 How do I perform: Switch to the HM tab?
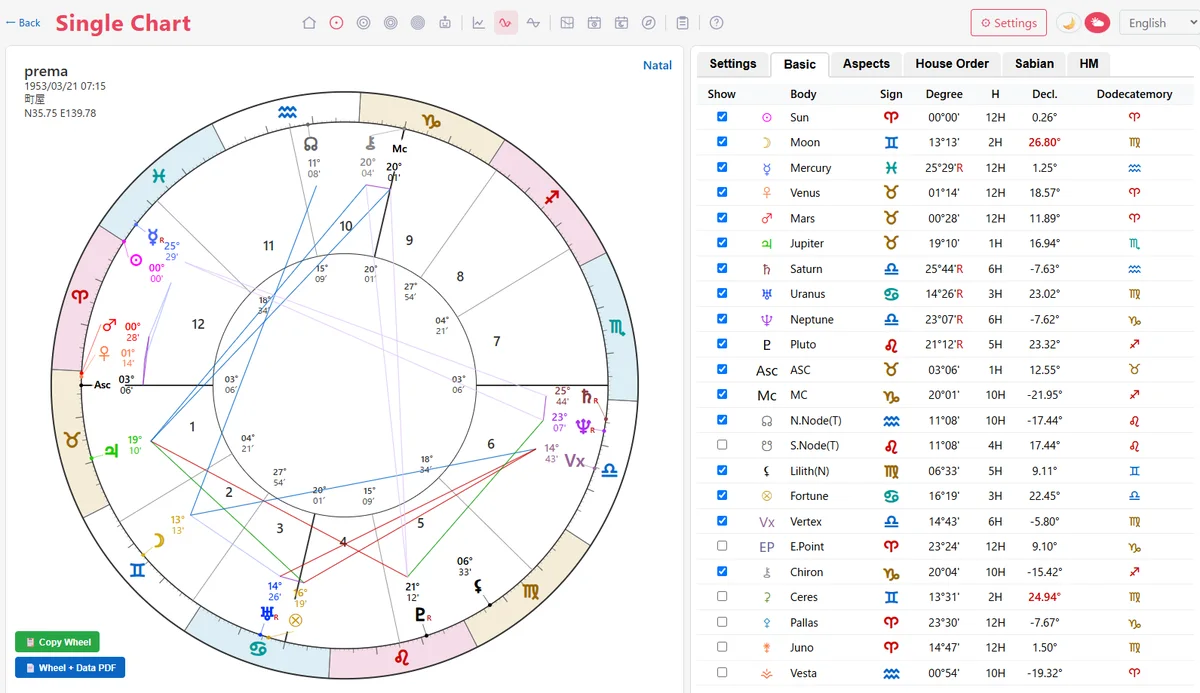tap(1089, 63)
